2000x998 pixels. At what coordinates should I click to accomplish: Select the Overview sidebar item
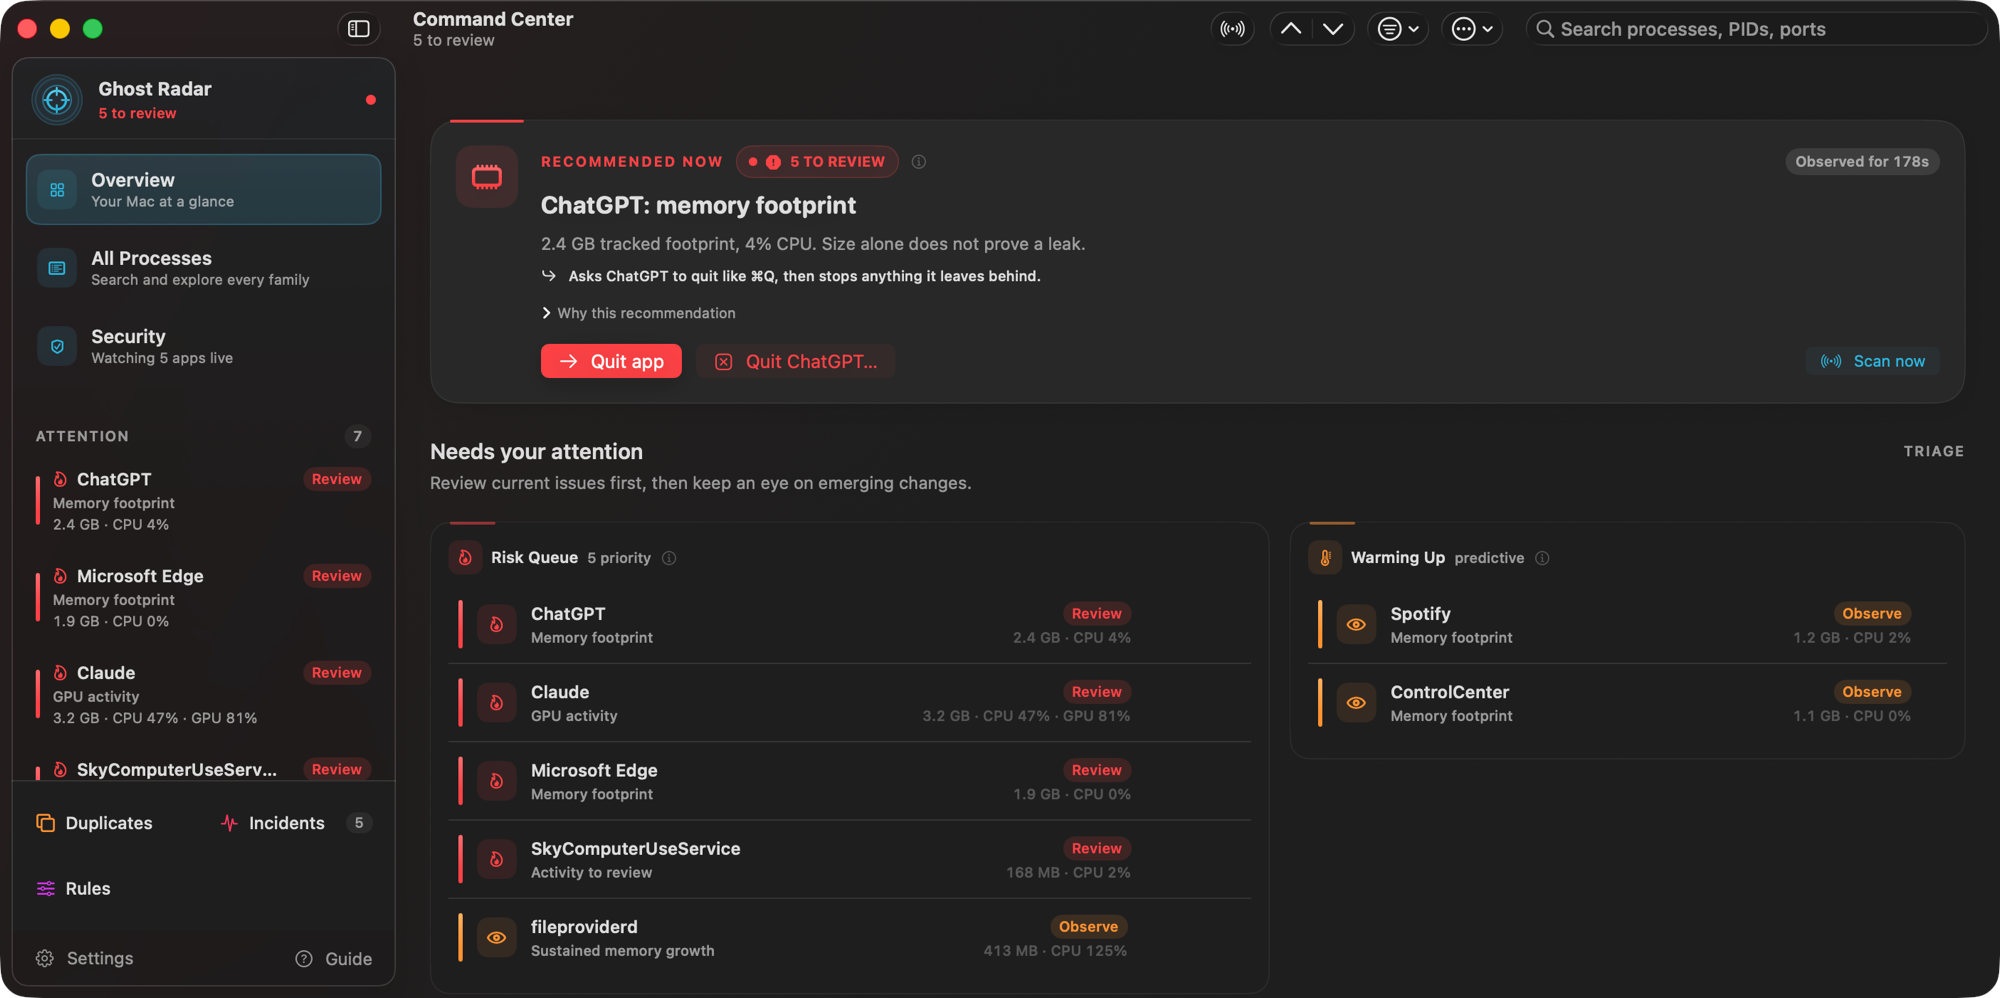[x=203, y=189]
